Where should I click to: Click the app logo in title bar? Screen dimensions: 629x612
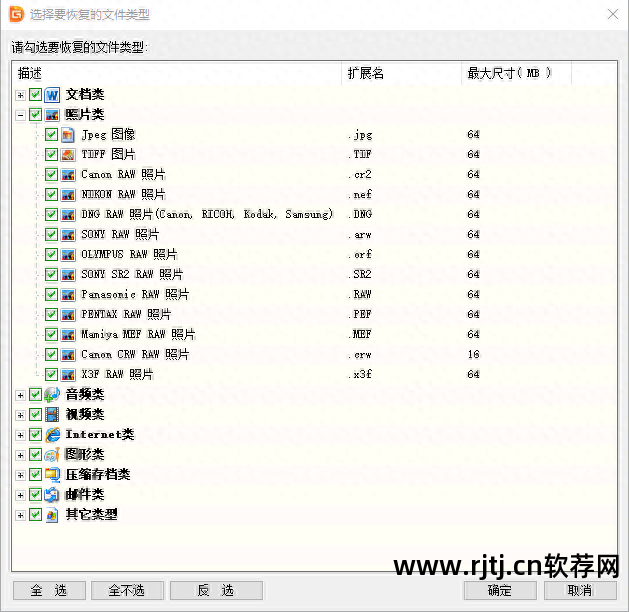coord(17,14)
